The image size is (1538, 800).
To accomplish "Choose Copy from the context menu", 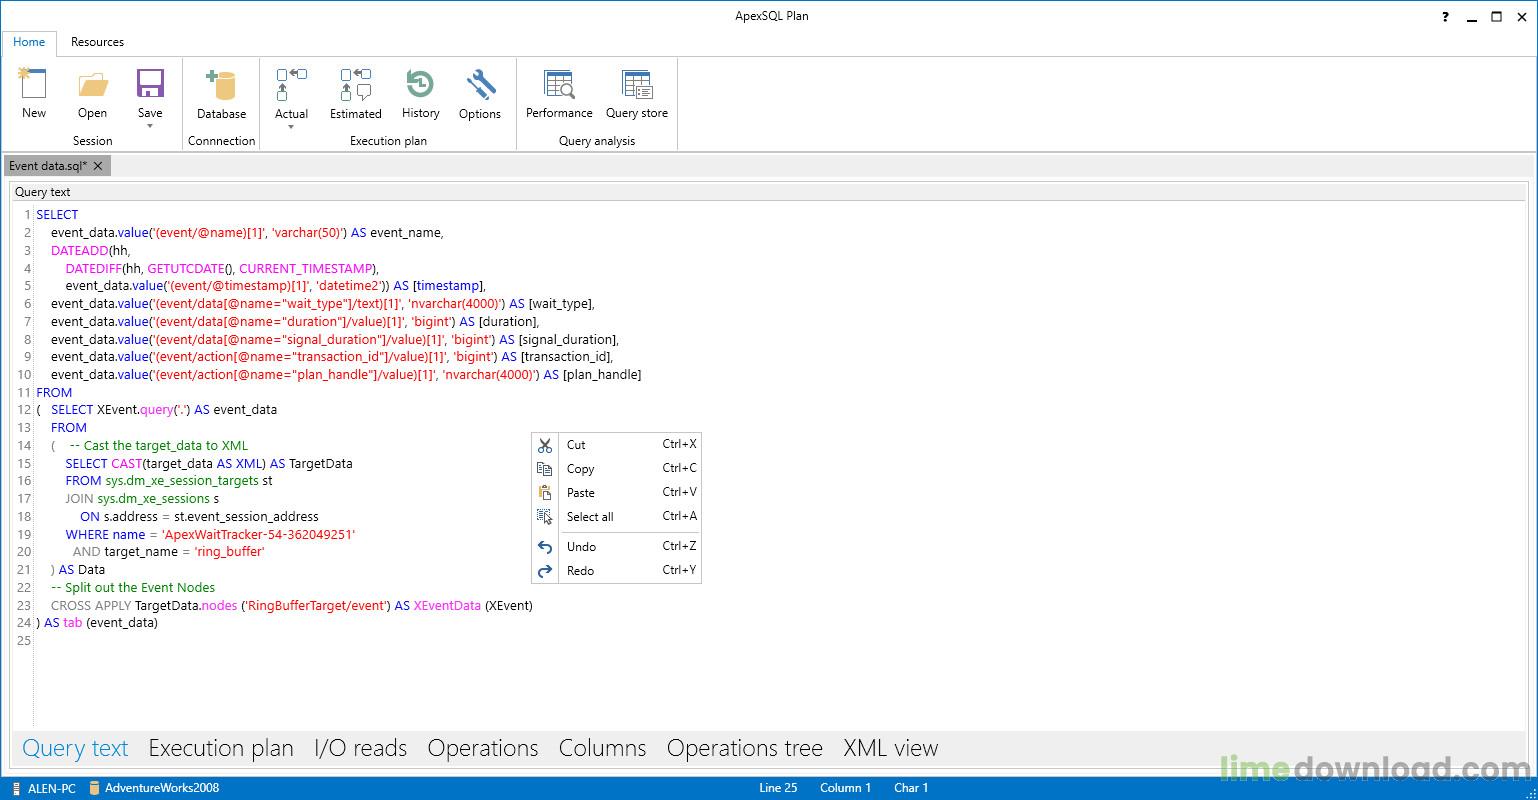I will (x=580, y=469).
